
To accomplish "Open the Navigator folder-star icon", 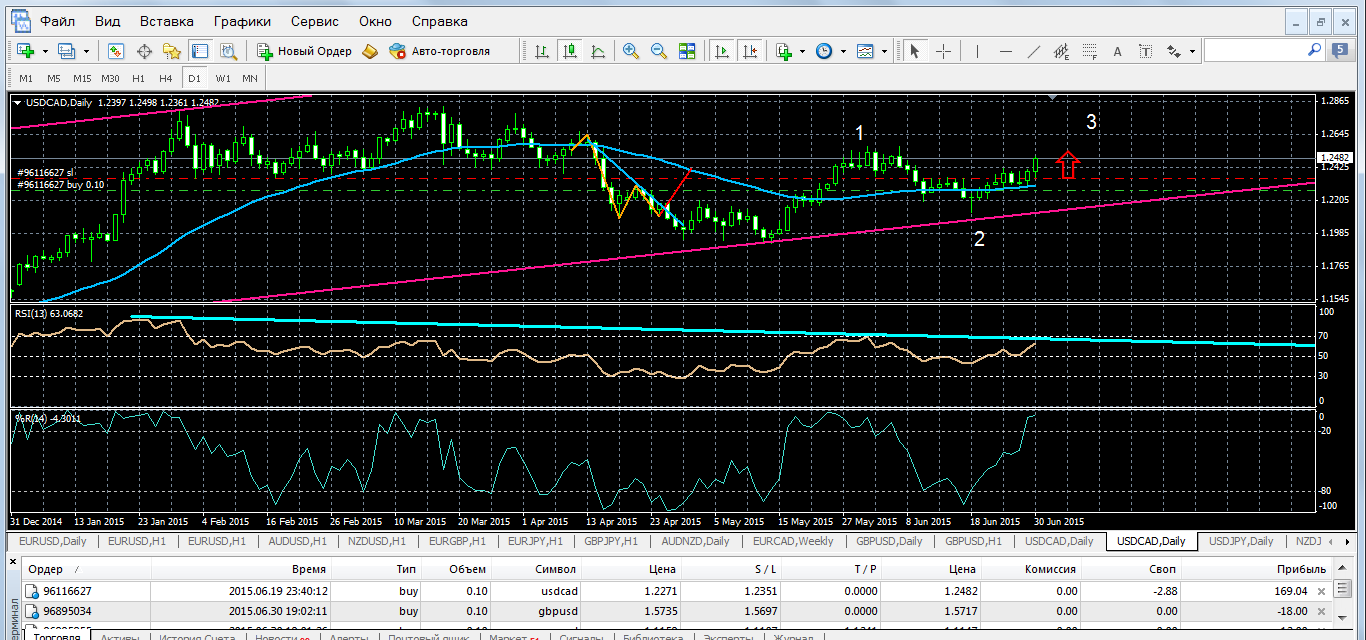I will 172,51.
